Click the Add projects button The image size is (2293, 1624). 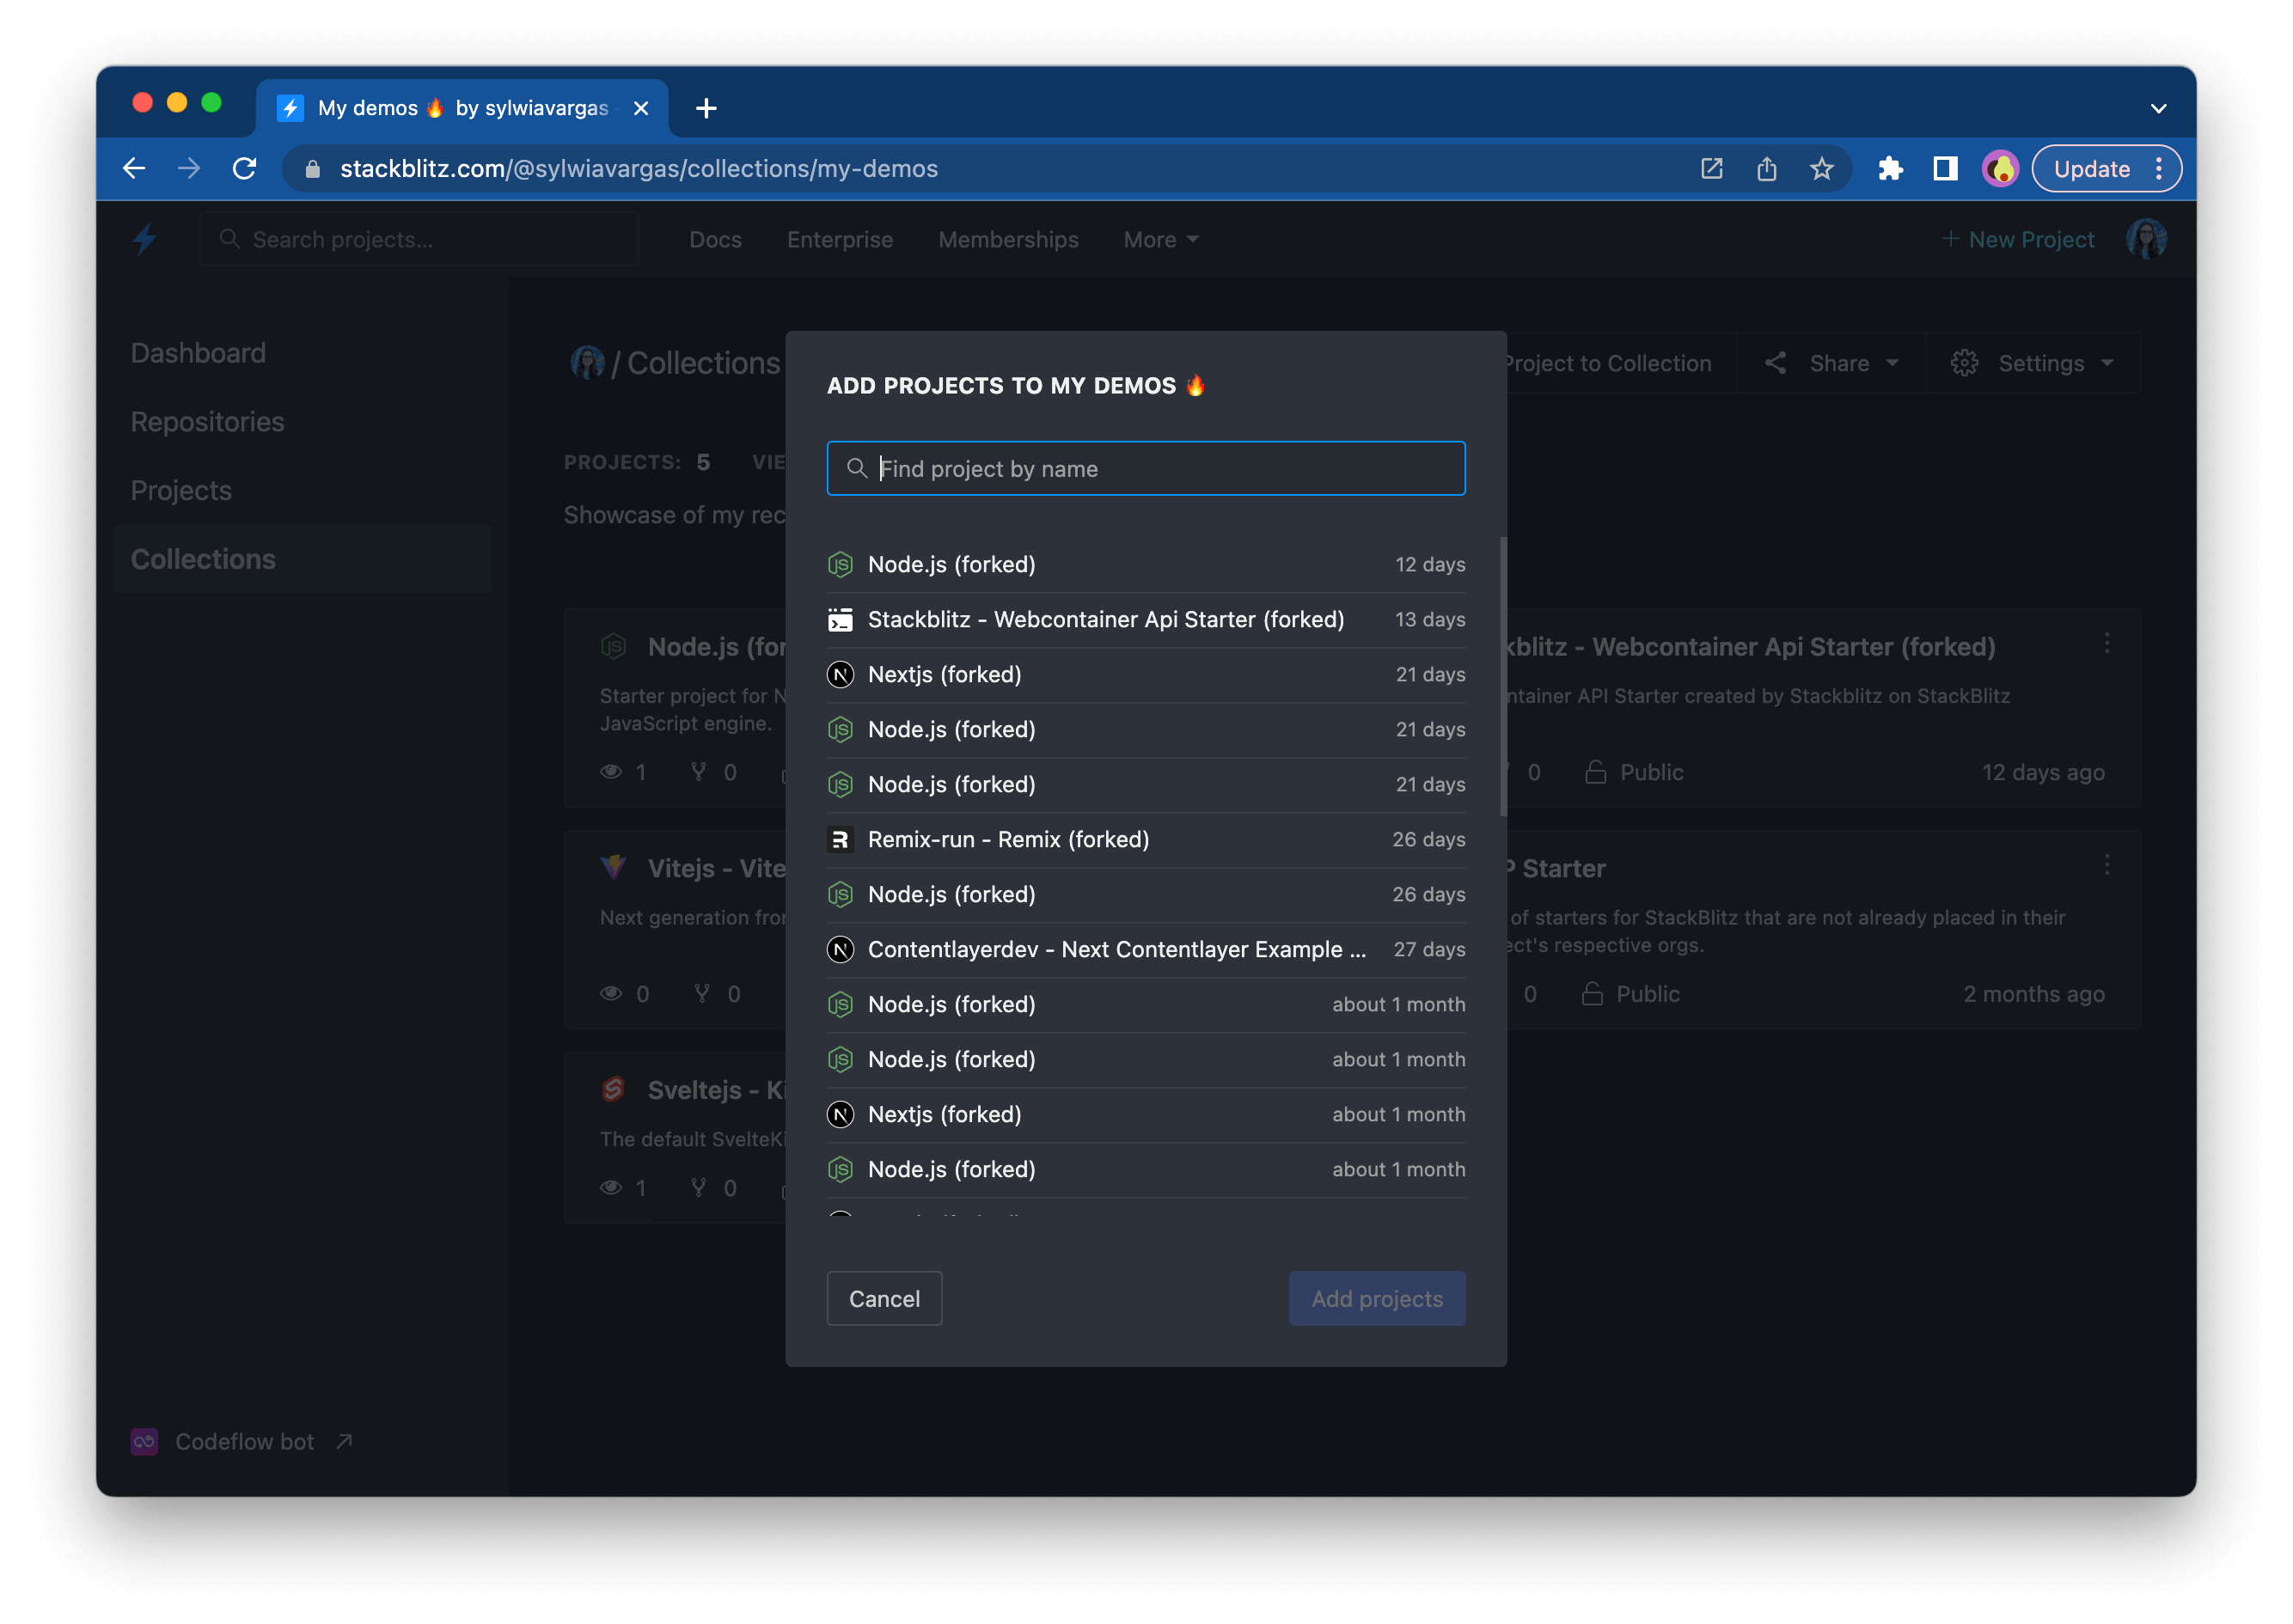tap(1377, 1298)
